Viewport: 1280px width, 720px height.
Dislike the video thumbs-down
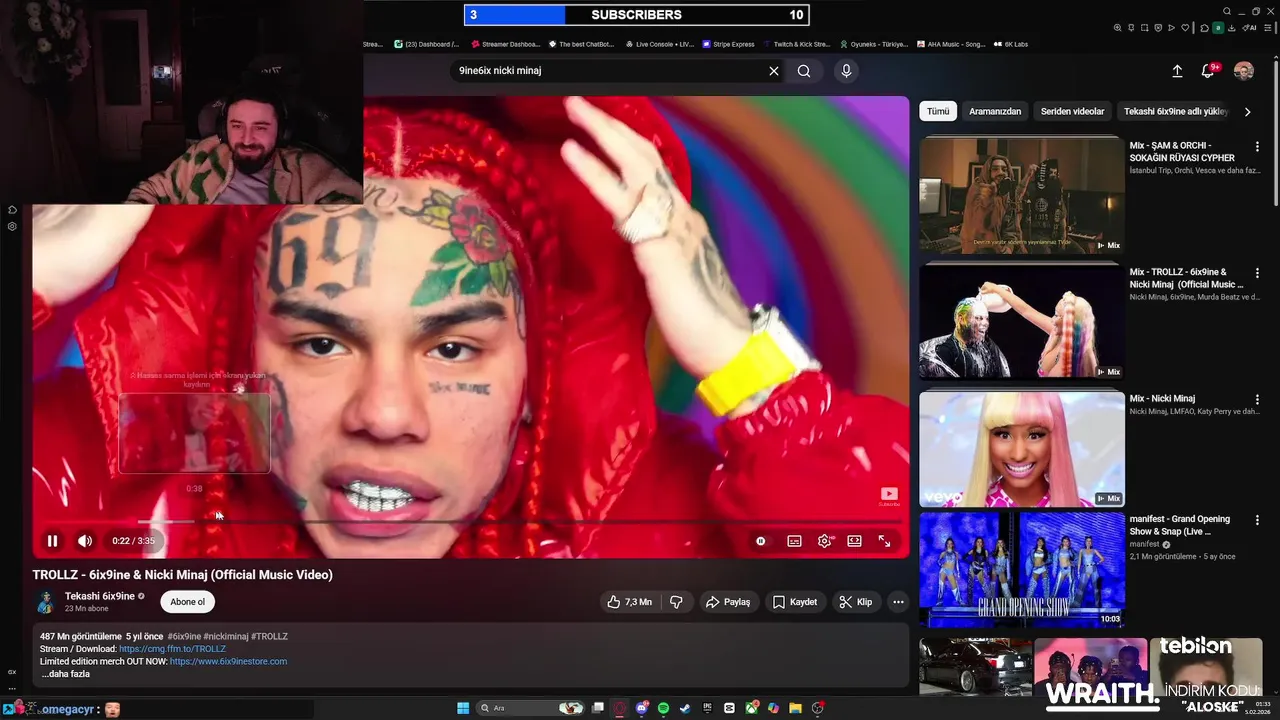tap(676, 602)
